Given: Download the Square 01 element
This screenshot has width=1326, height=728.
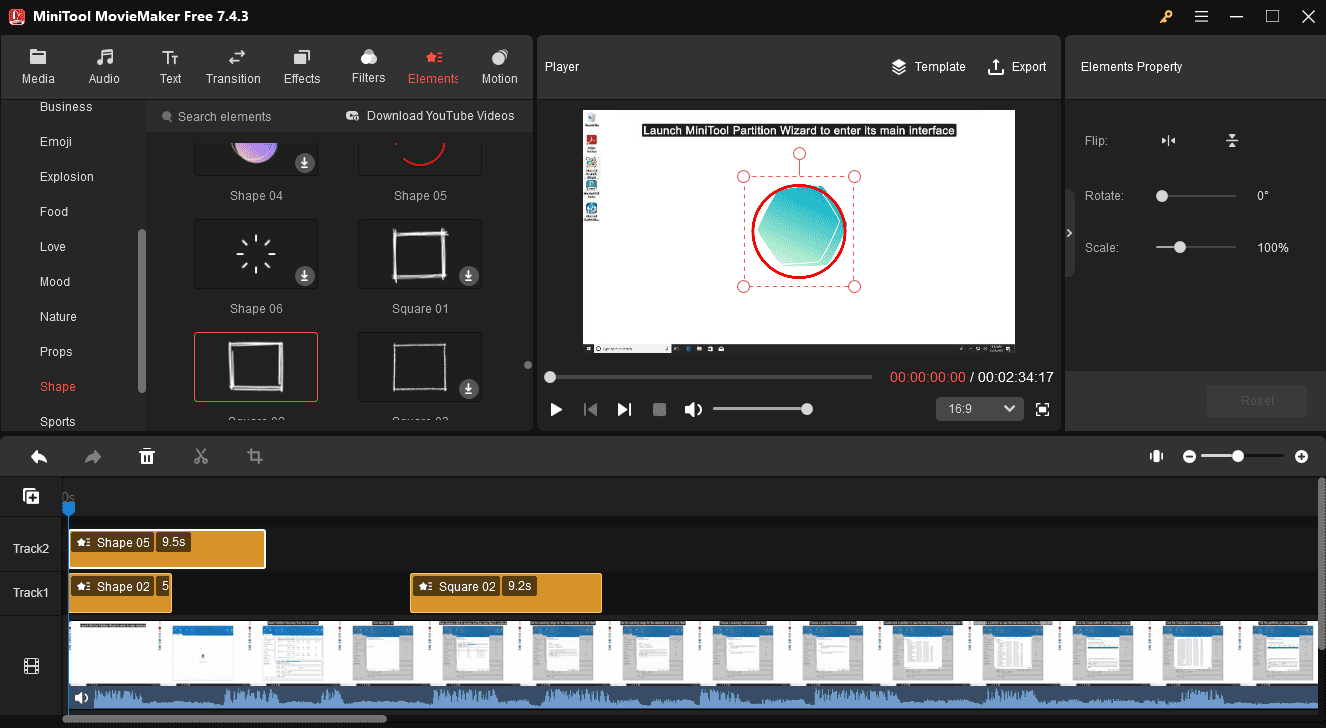Looking at the screenshot, I should pos(468,276).
